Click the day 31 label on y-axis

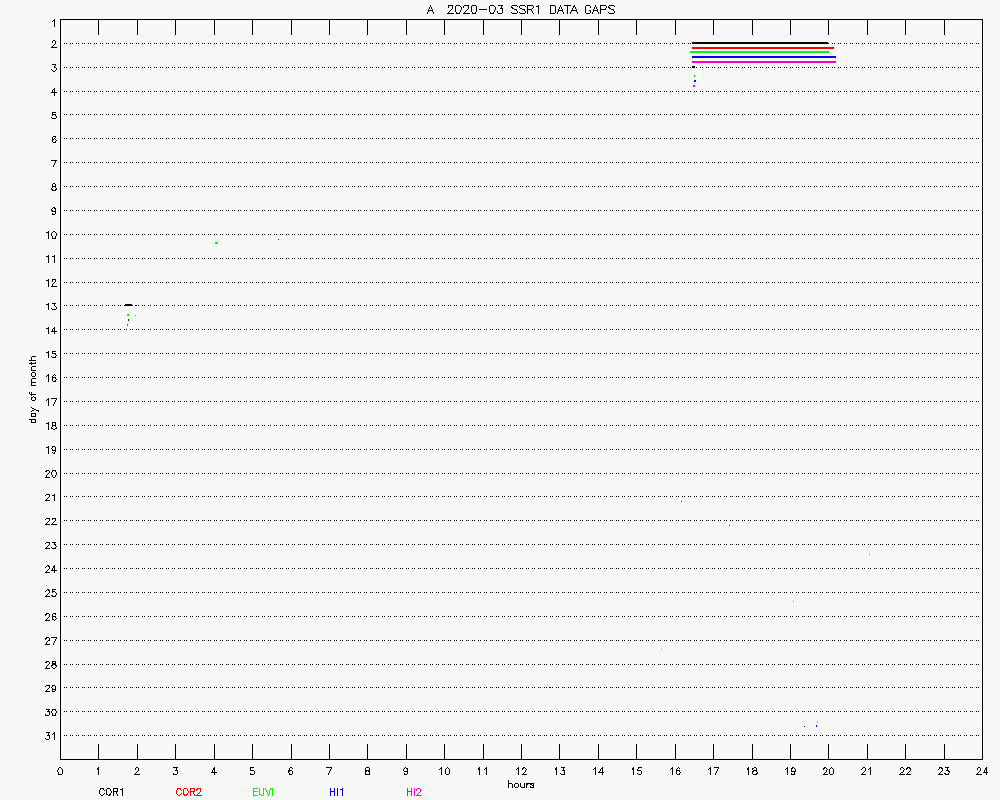(x=48, y=736)
